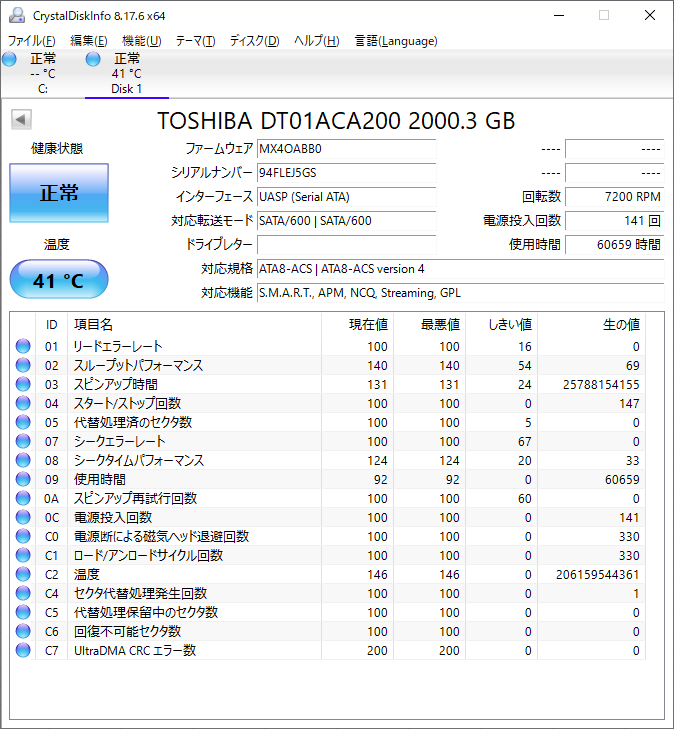
Task: Click the 対応規格 field ATA8-ACS version 4
Action: (x=461, y=269)
